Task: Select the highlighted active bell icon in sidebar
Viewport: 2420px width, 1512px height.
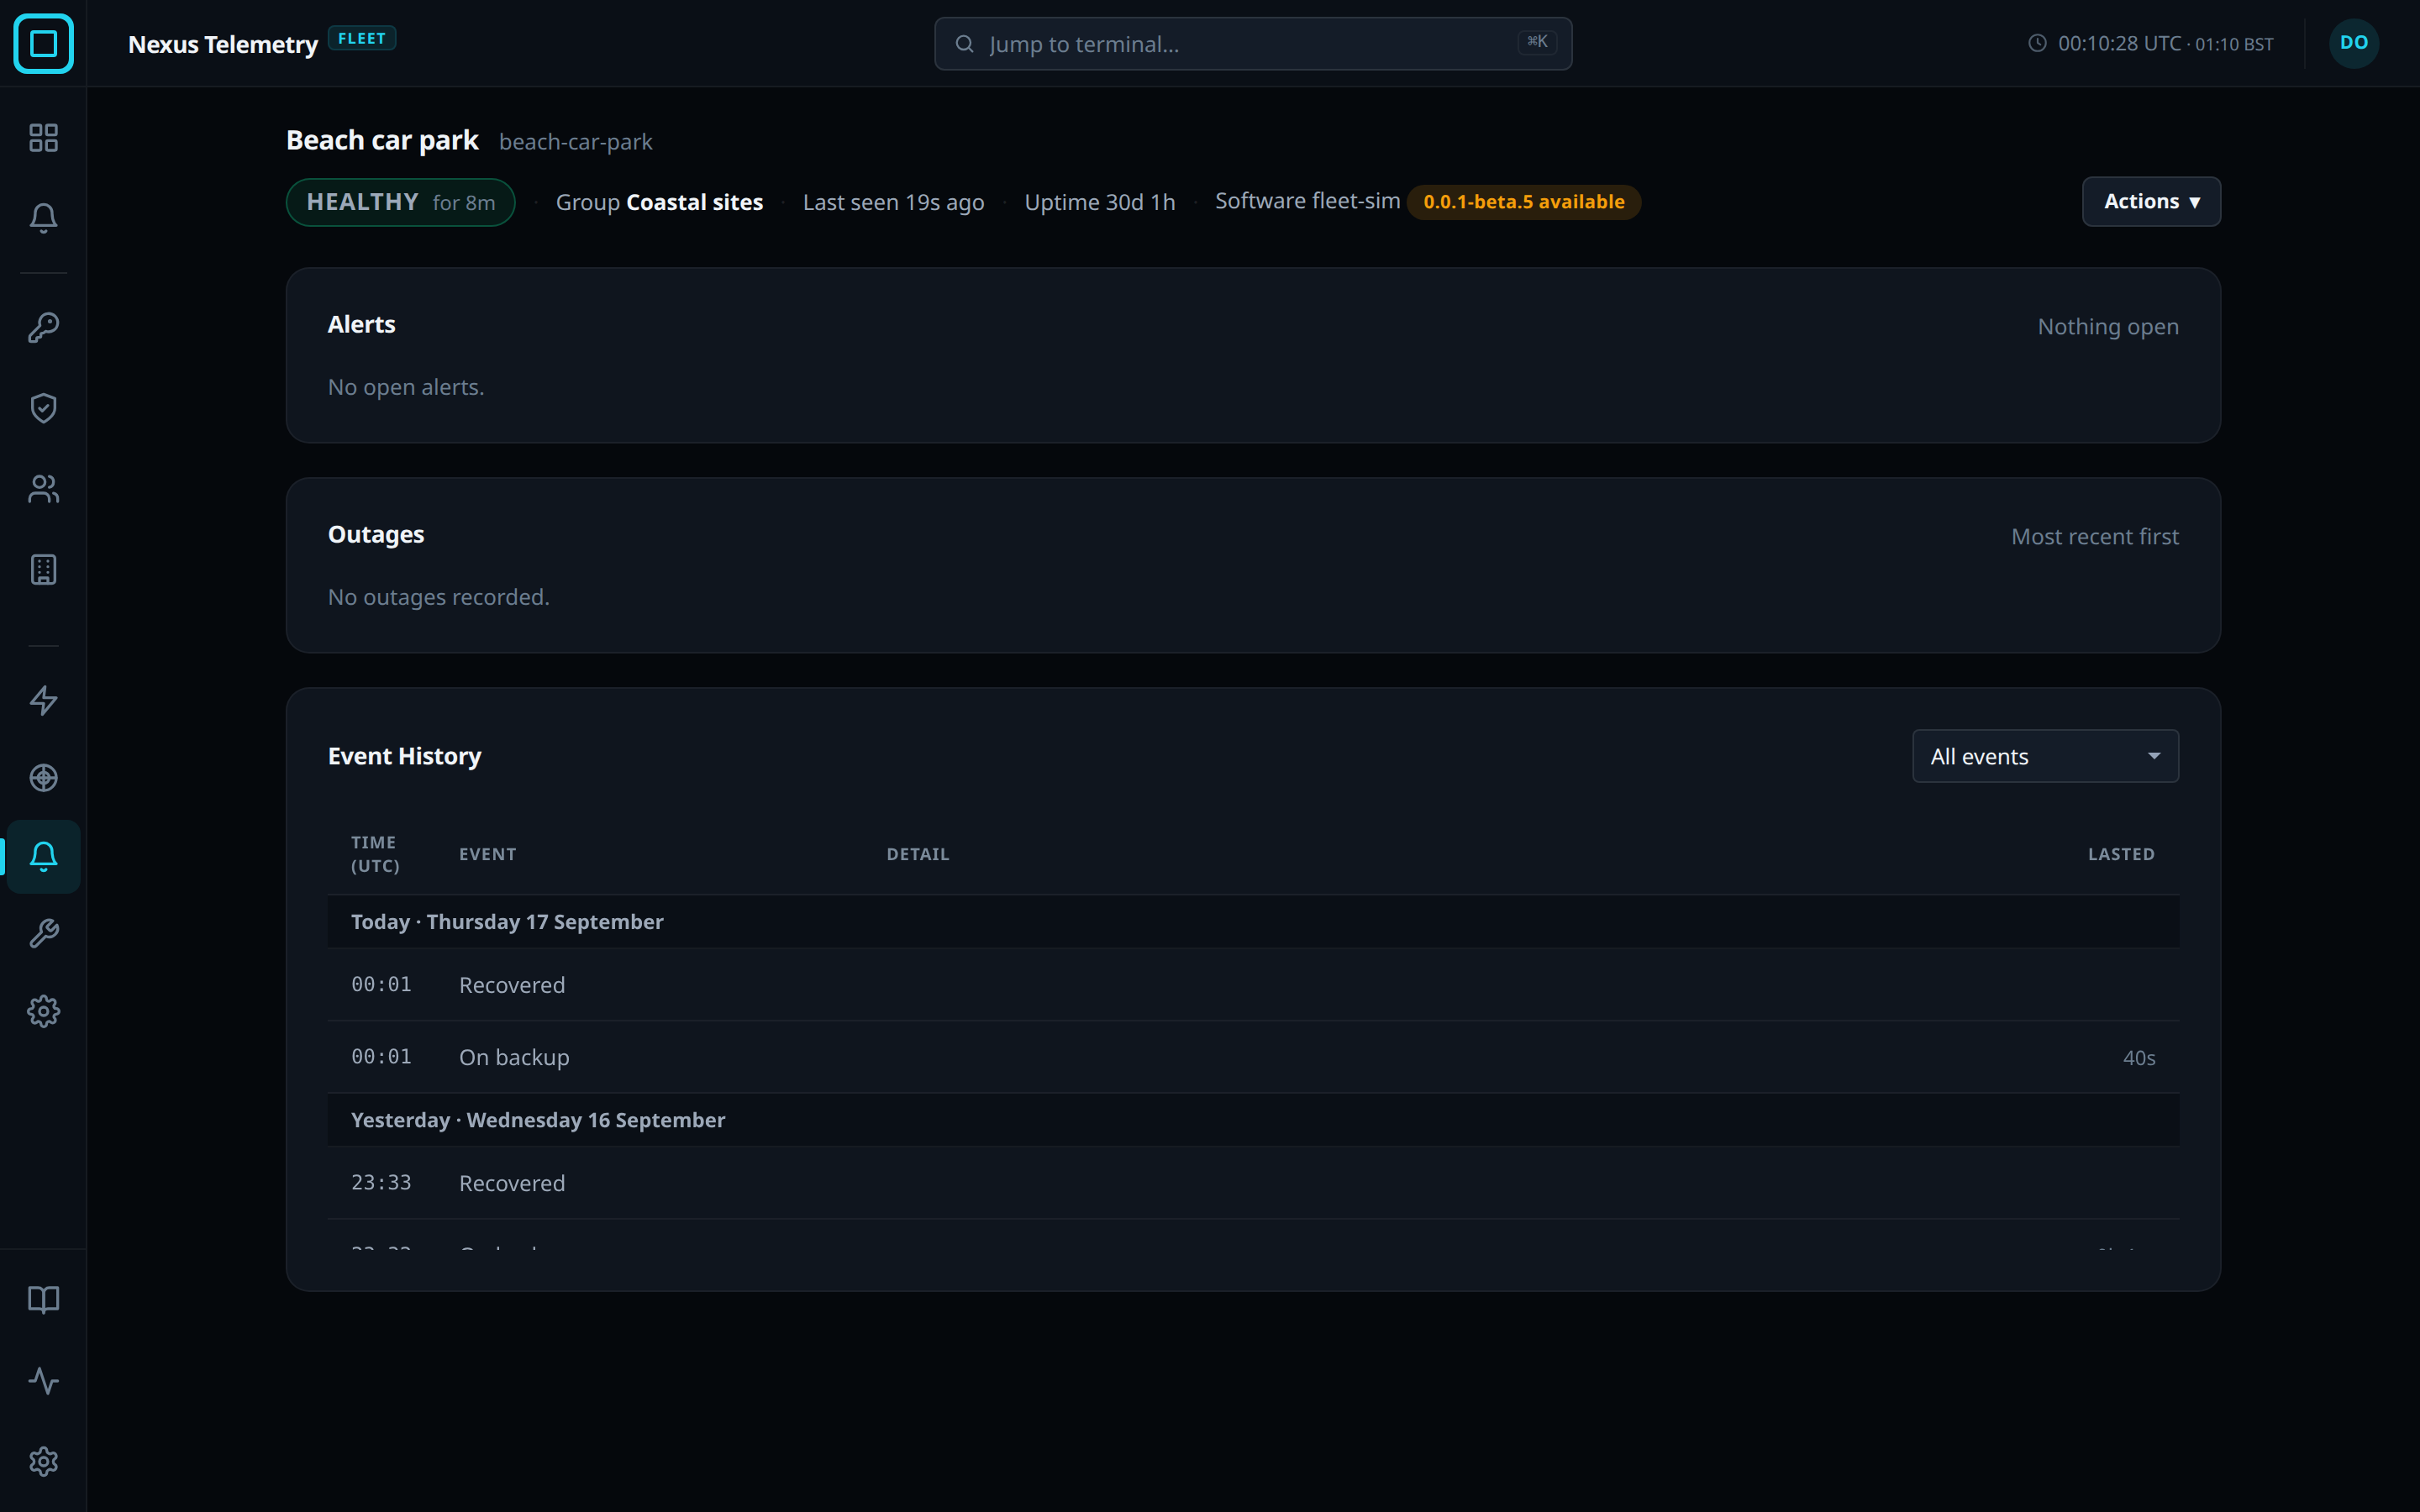Action: [43, 856]
